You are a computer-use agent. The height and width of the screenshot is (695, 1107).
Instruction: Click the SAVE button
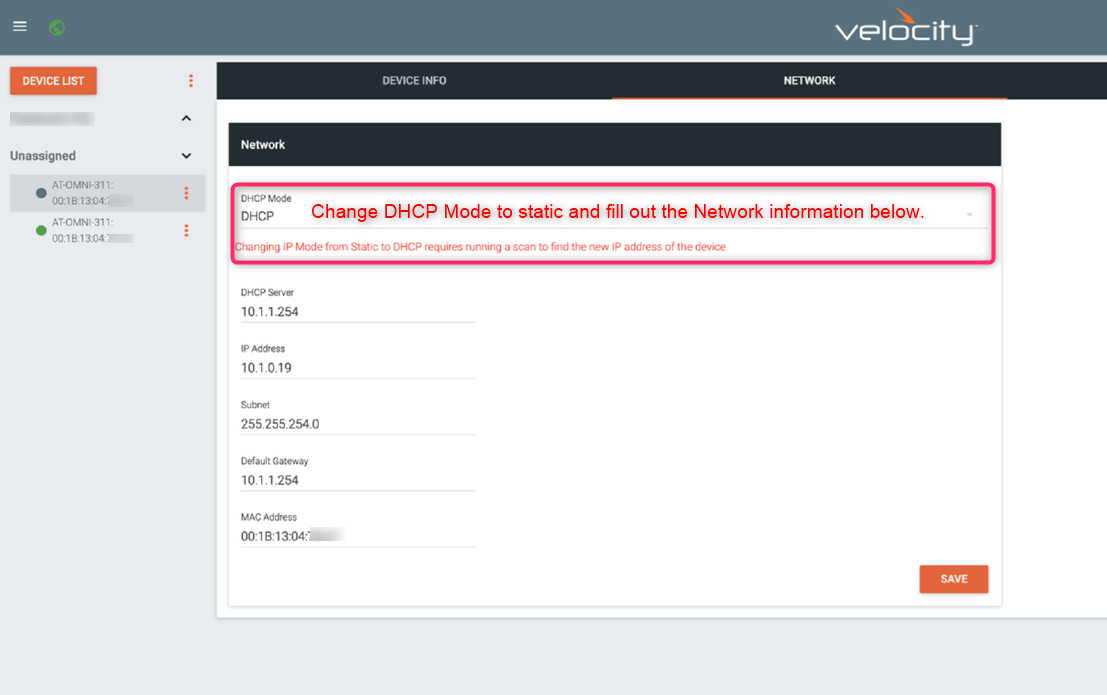(x=953, y=579)
